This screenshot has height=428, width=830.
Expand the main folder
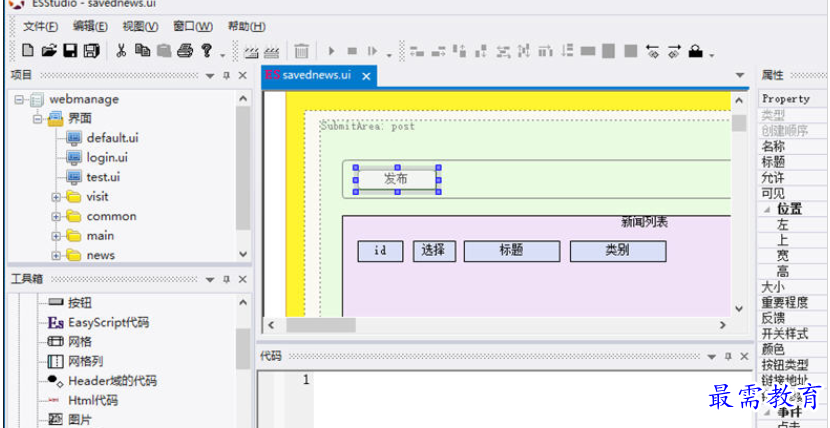tap(56, 236)
